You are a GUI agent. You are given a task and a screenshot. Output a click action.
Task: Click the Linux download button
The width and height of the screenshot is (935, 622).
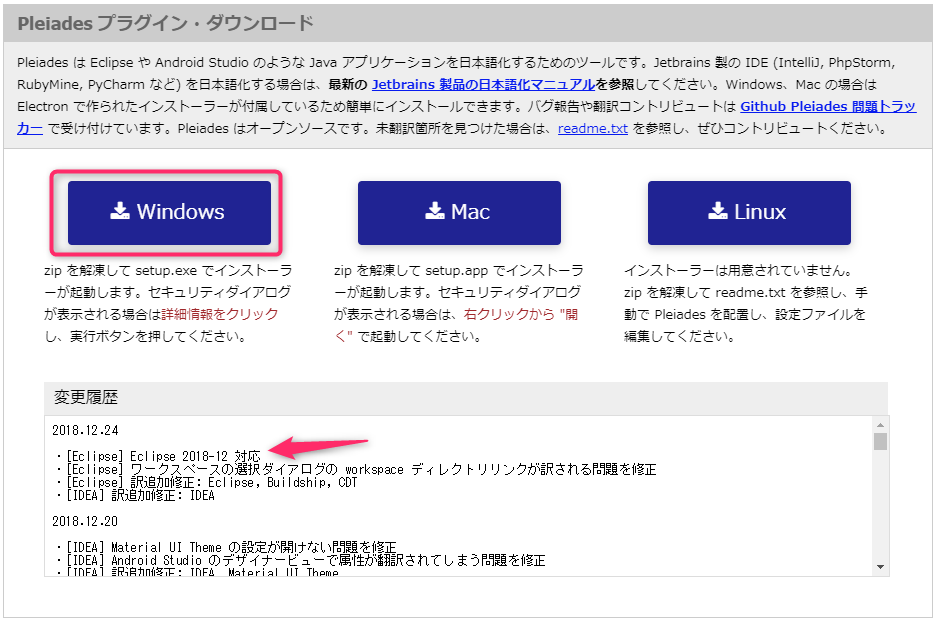click(x=749, y=213)
